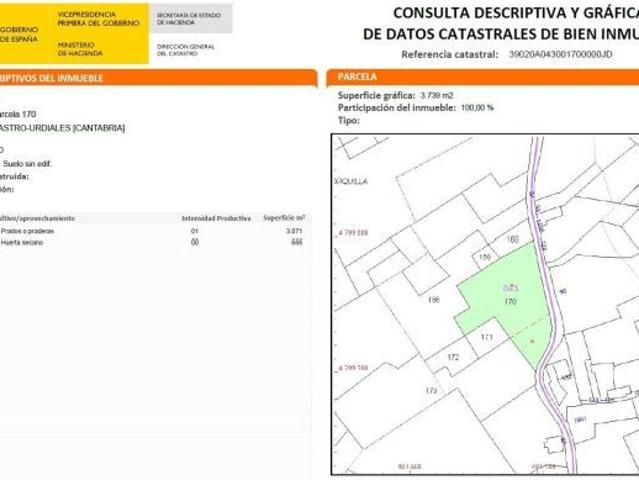Viewport: 639px width, 480px height.
Task: Click the Huerta secano crop row
Action: point(24,242)
